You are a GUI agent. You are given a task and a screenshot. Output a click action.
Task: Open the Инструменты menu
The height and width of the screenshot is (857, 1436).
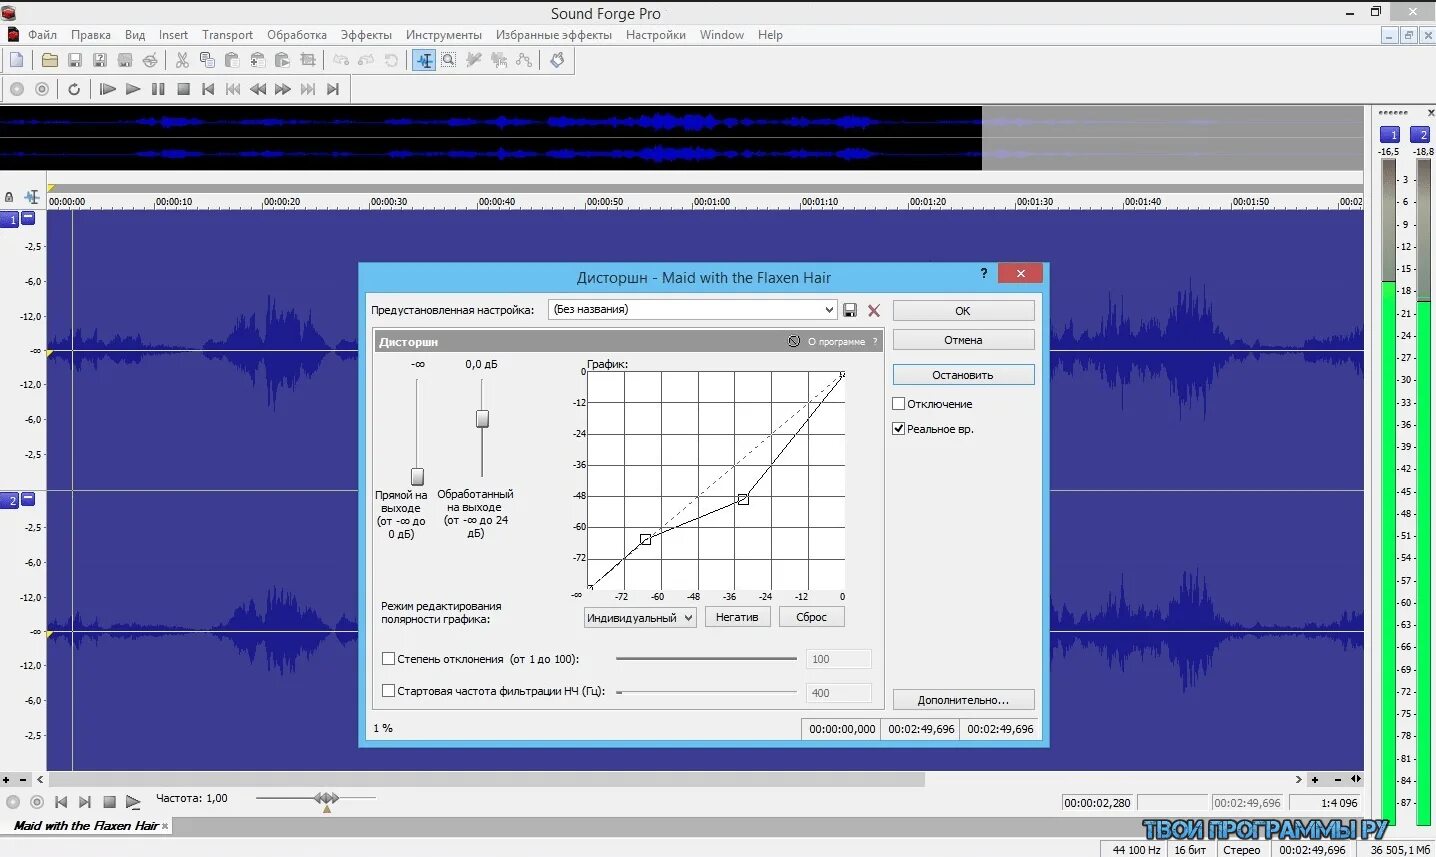pyautogui.click(x=444, y=35)
